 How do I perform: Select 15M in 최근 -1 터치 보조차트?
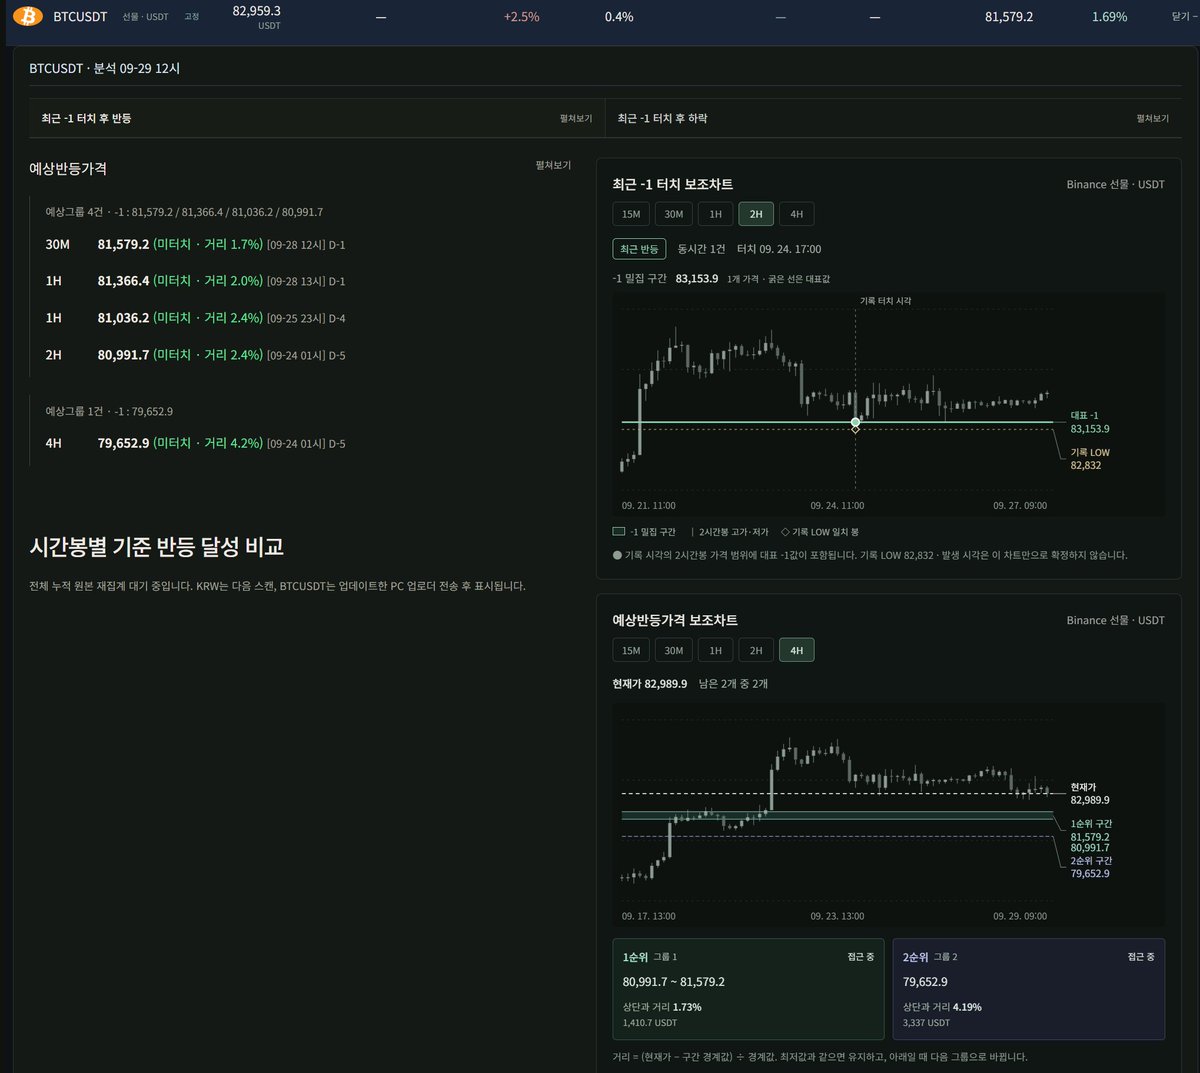[631, 214]
